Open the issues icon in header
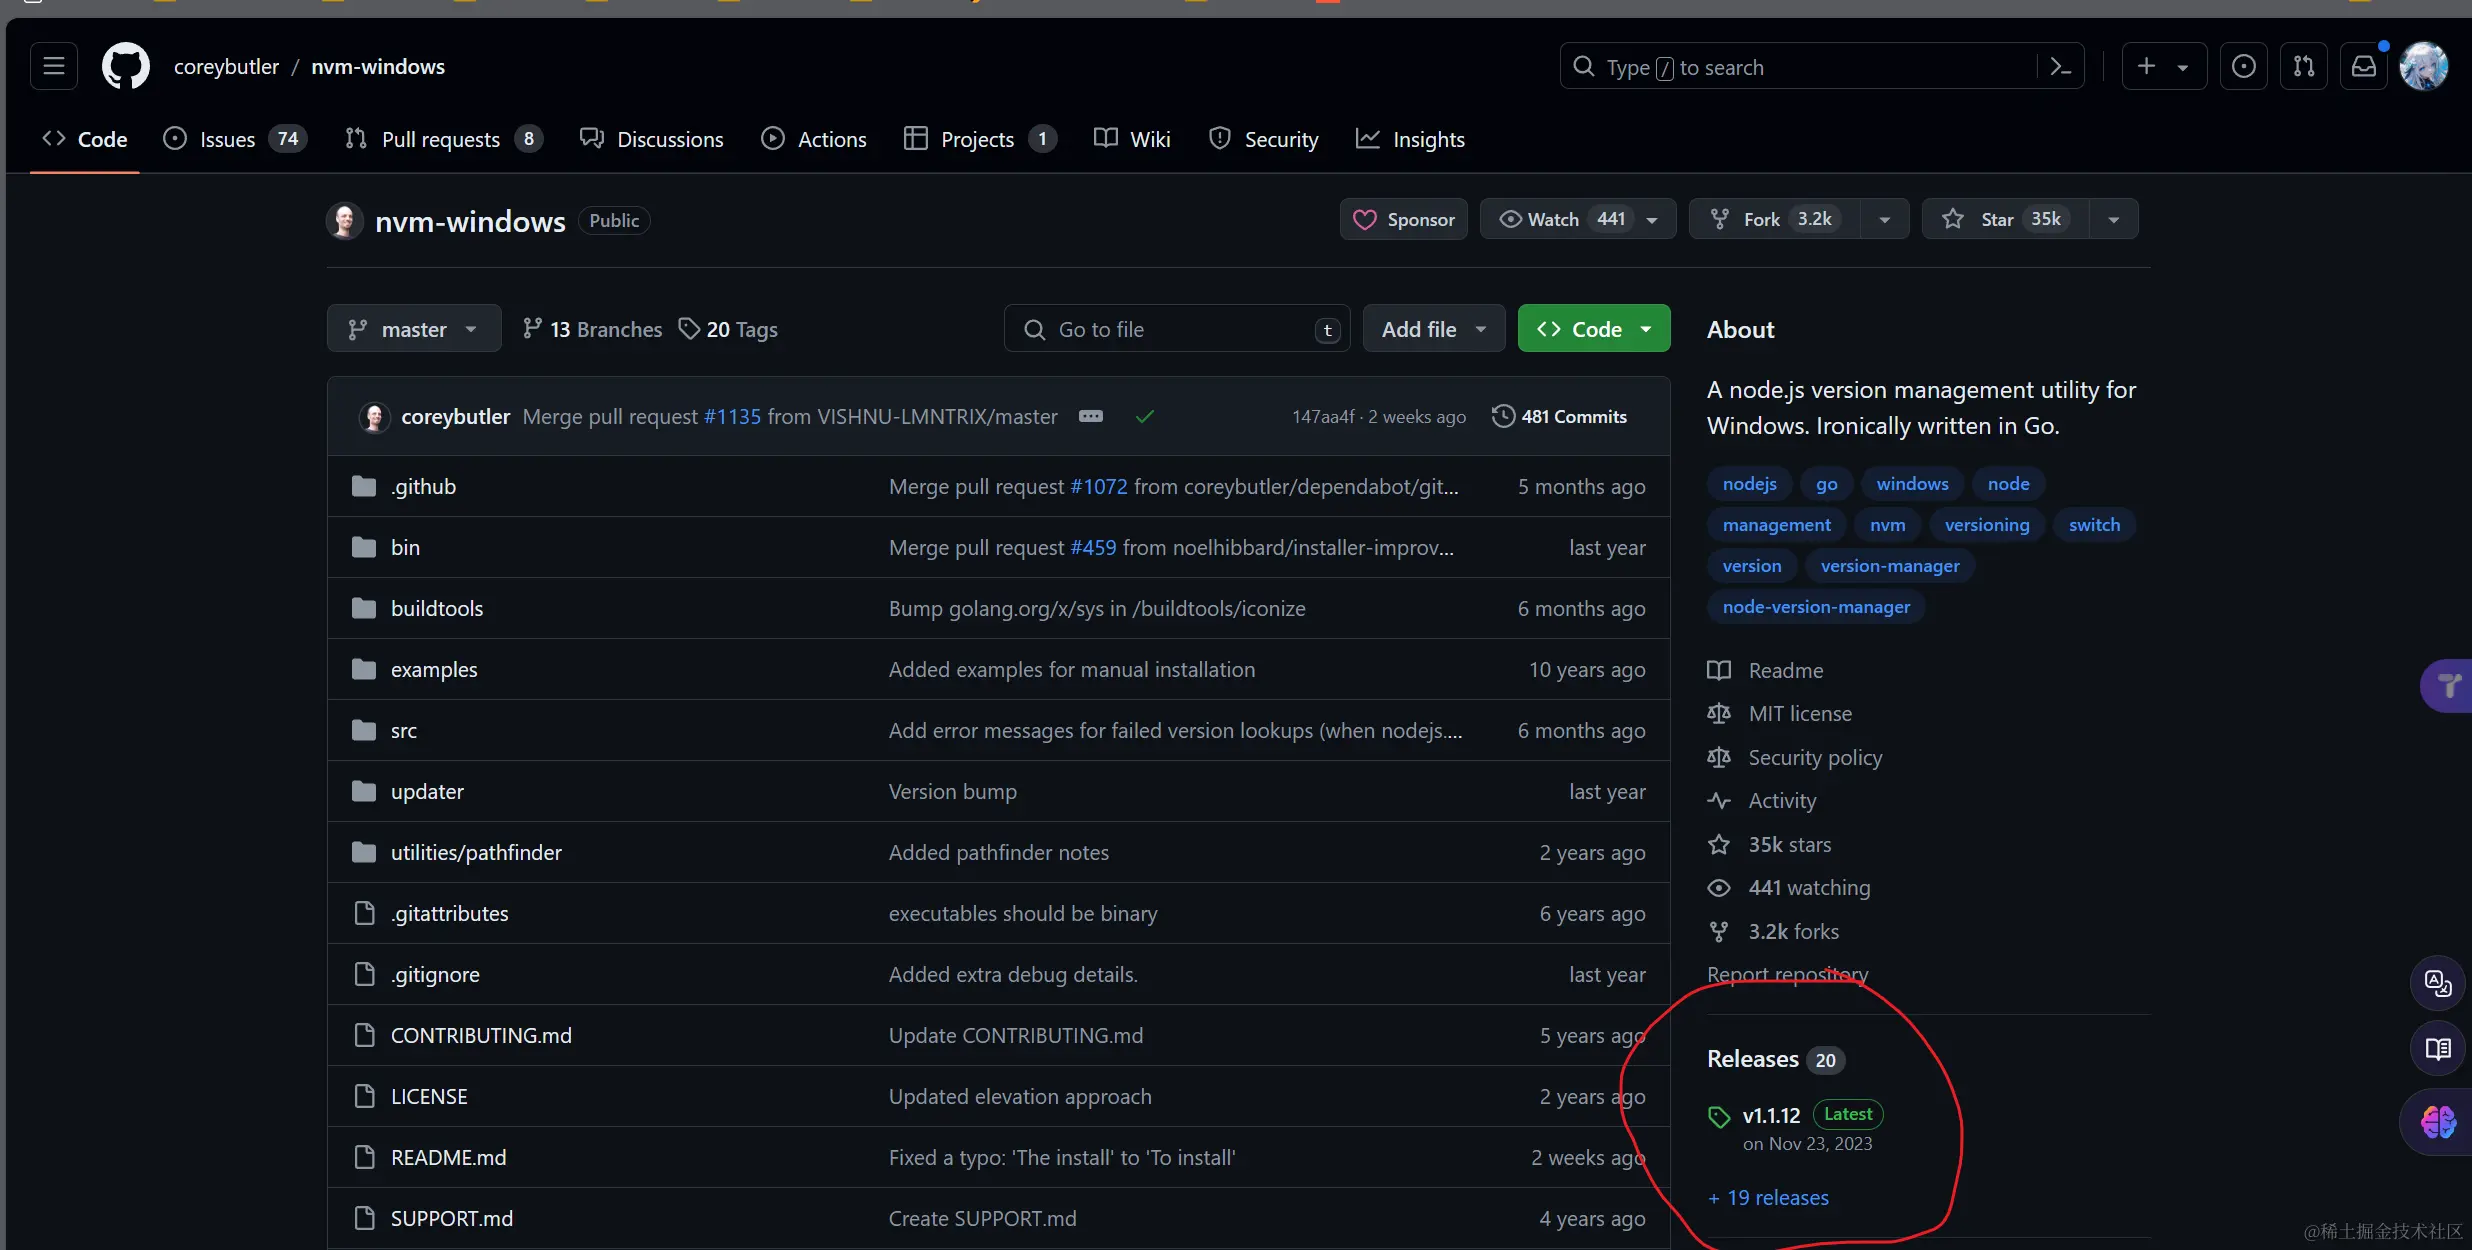Screen dimensions: 2472x1250 click(2243, 66)
